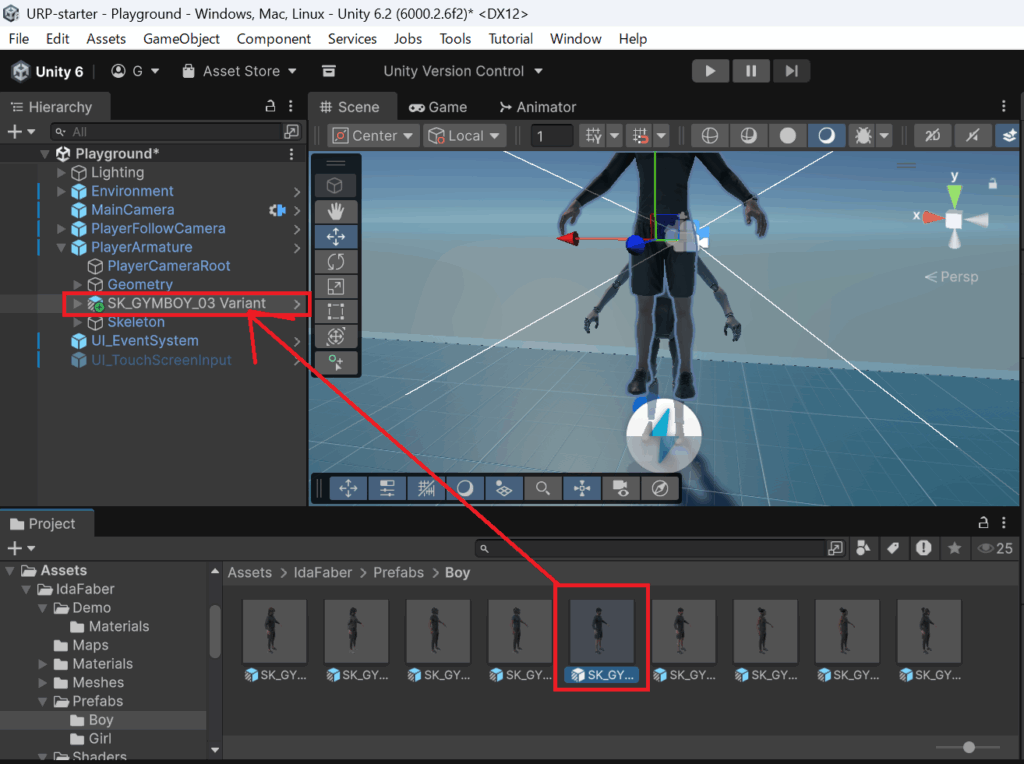Pick the Rect transform tool
This screenshot has height=764, width=1024.
click(336, 311)
